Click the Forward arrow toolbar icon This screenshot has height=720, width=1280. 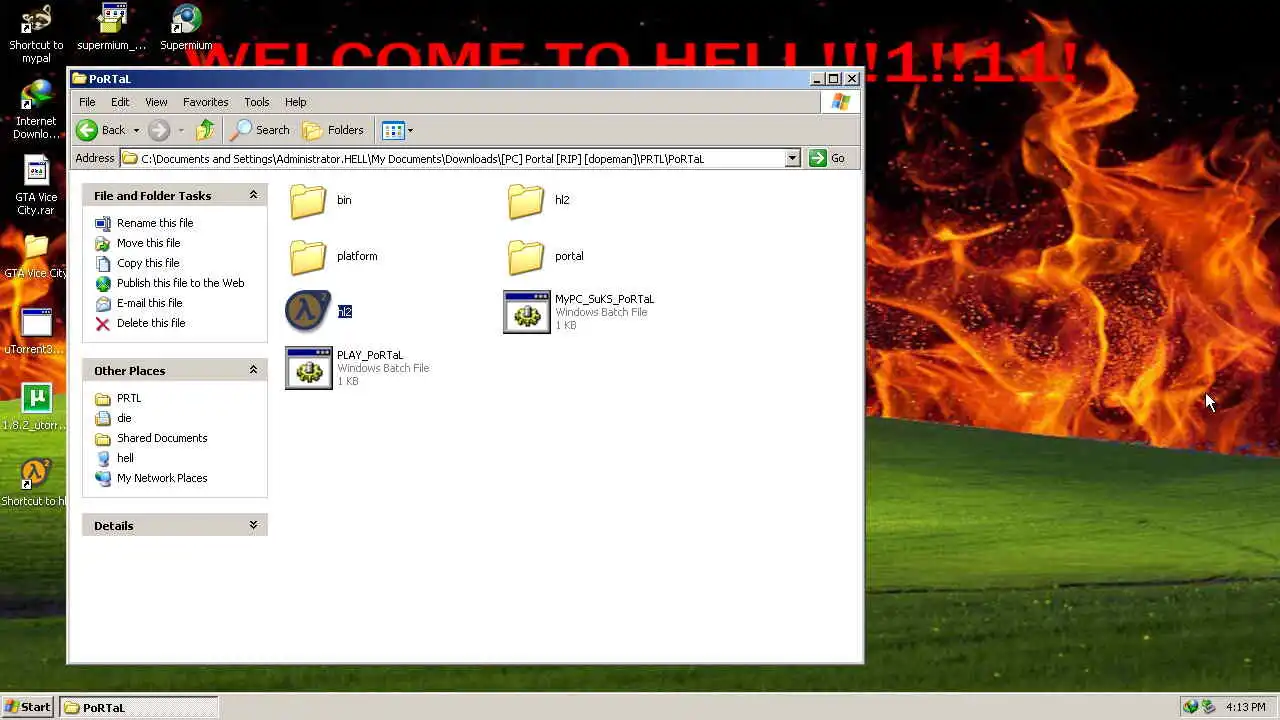(159, 130)
